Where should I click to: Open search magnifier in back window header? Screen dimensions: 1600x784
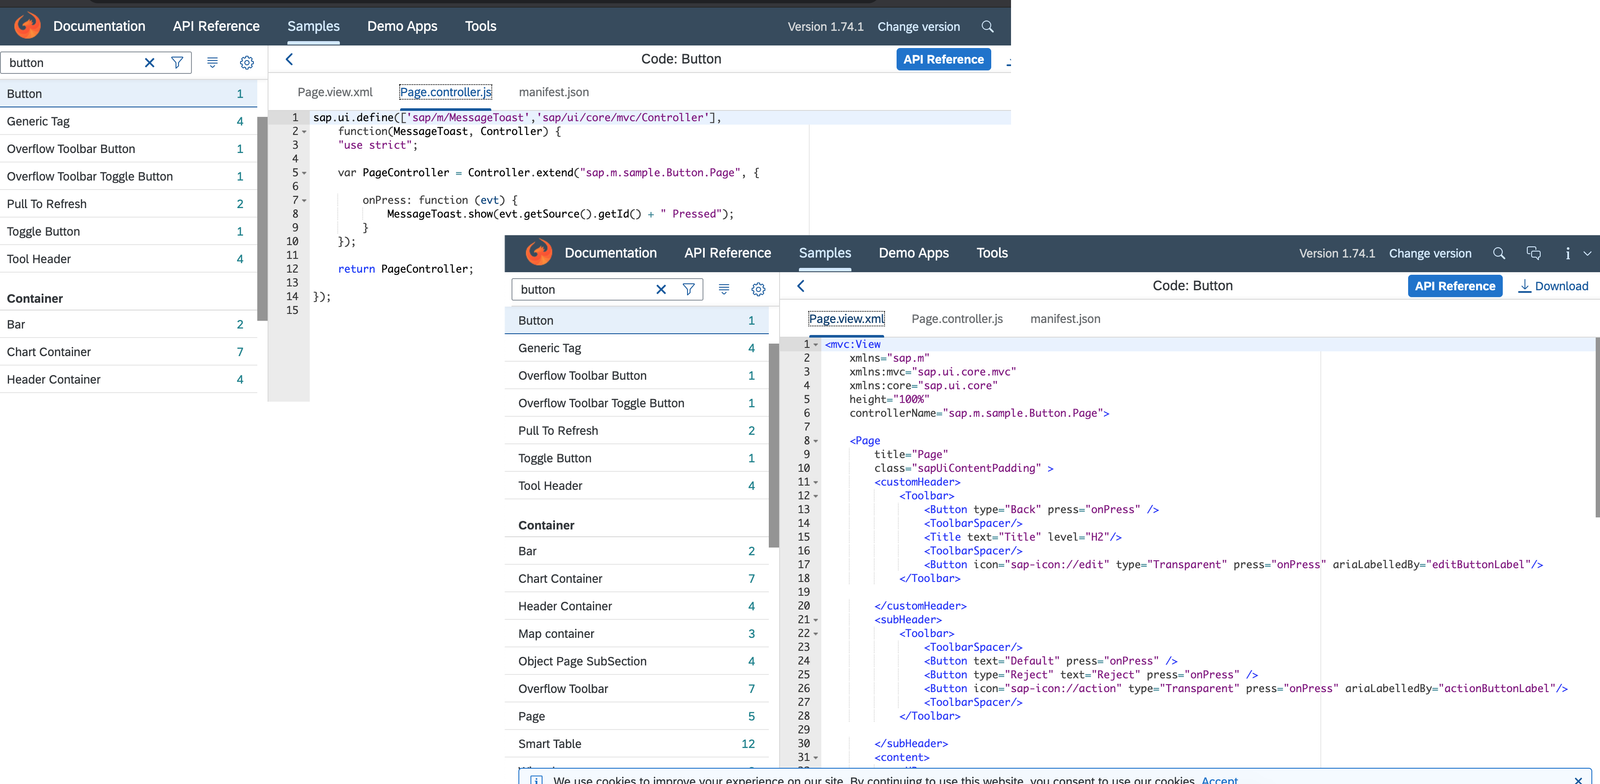click(x=987, y=27)
